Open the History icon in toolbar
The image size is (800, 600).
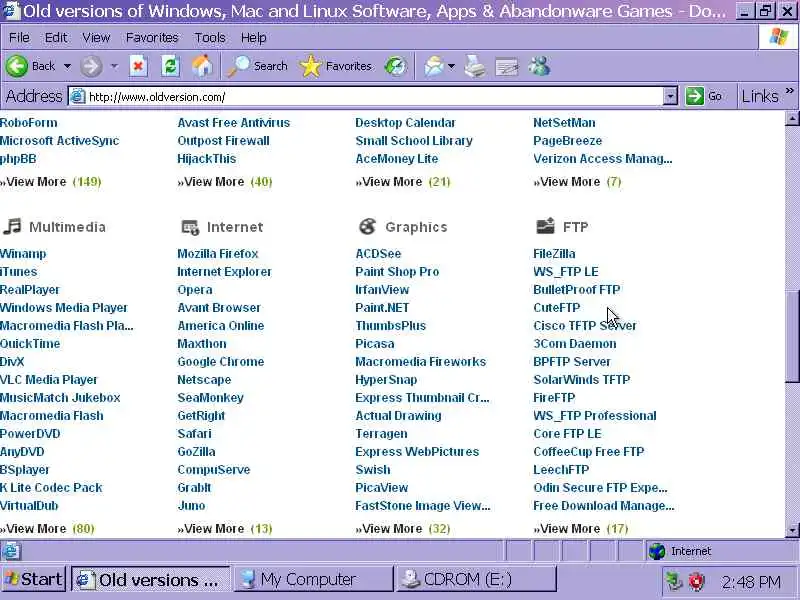tap(396, 66)
